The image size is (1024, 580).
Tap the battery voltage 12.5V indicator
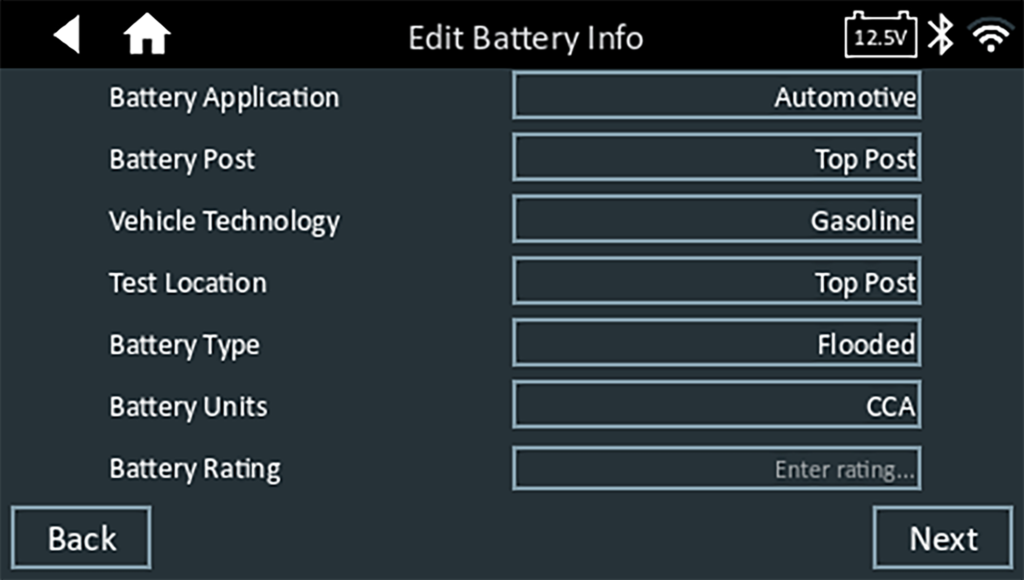[880, 36]
